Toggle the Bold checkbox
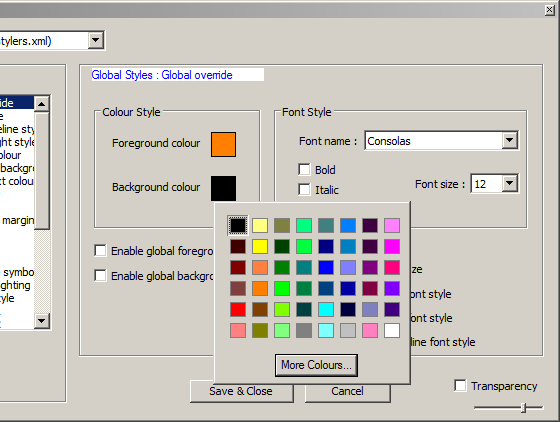560x422 pixels. [x=304, y=170]
